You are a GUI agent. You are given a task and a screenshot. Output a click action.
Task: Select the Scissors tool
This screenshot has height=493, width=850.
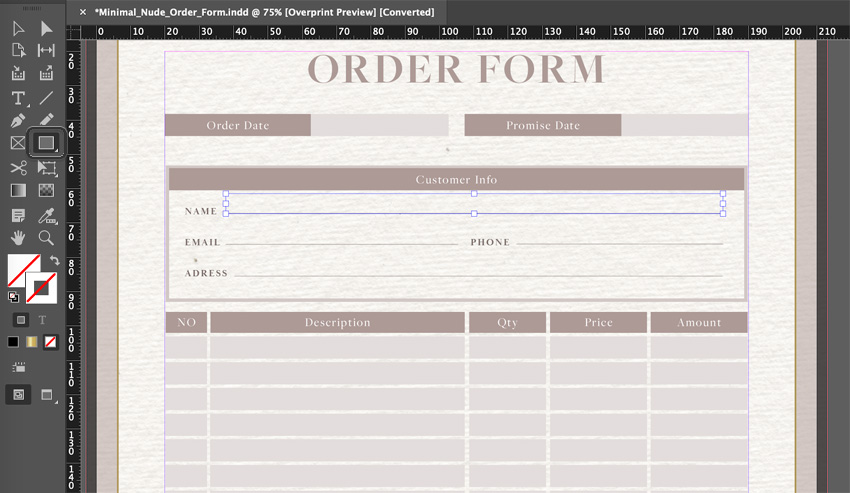[x=18, y=168]
